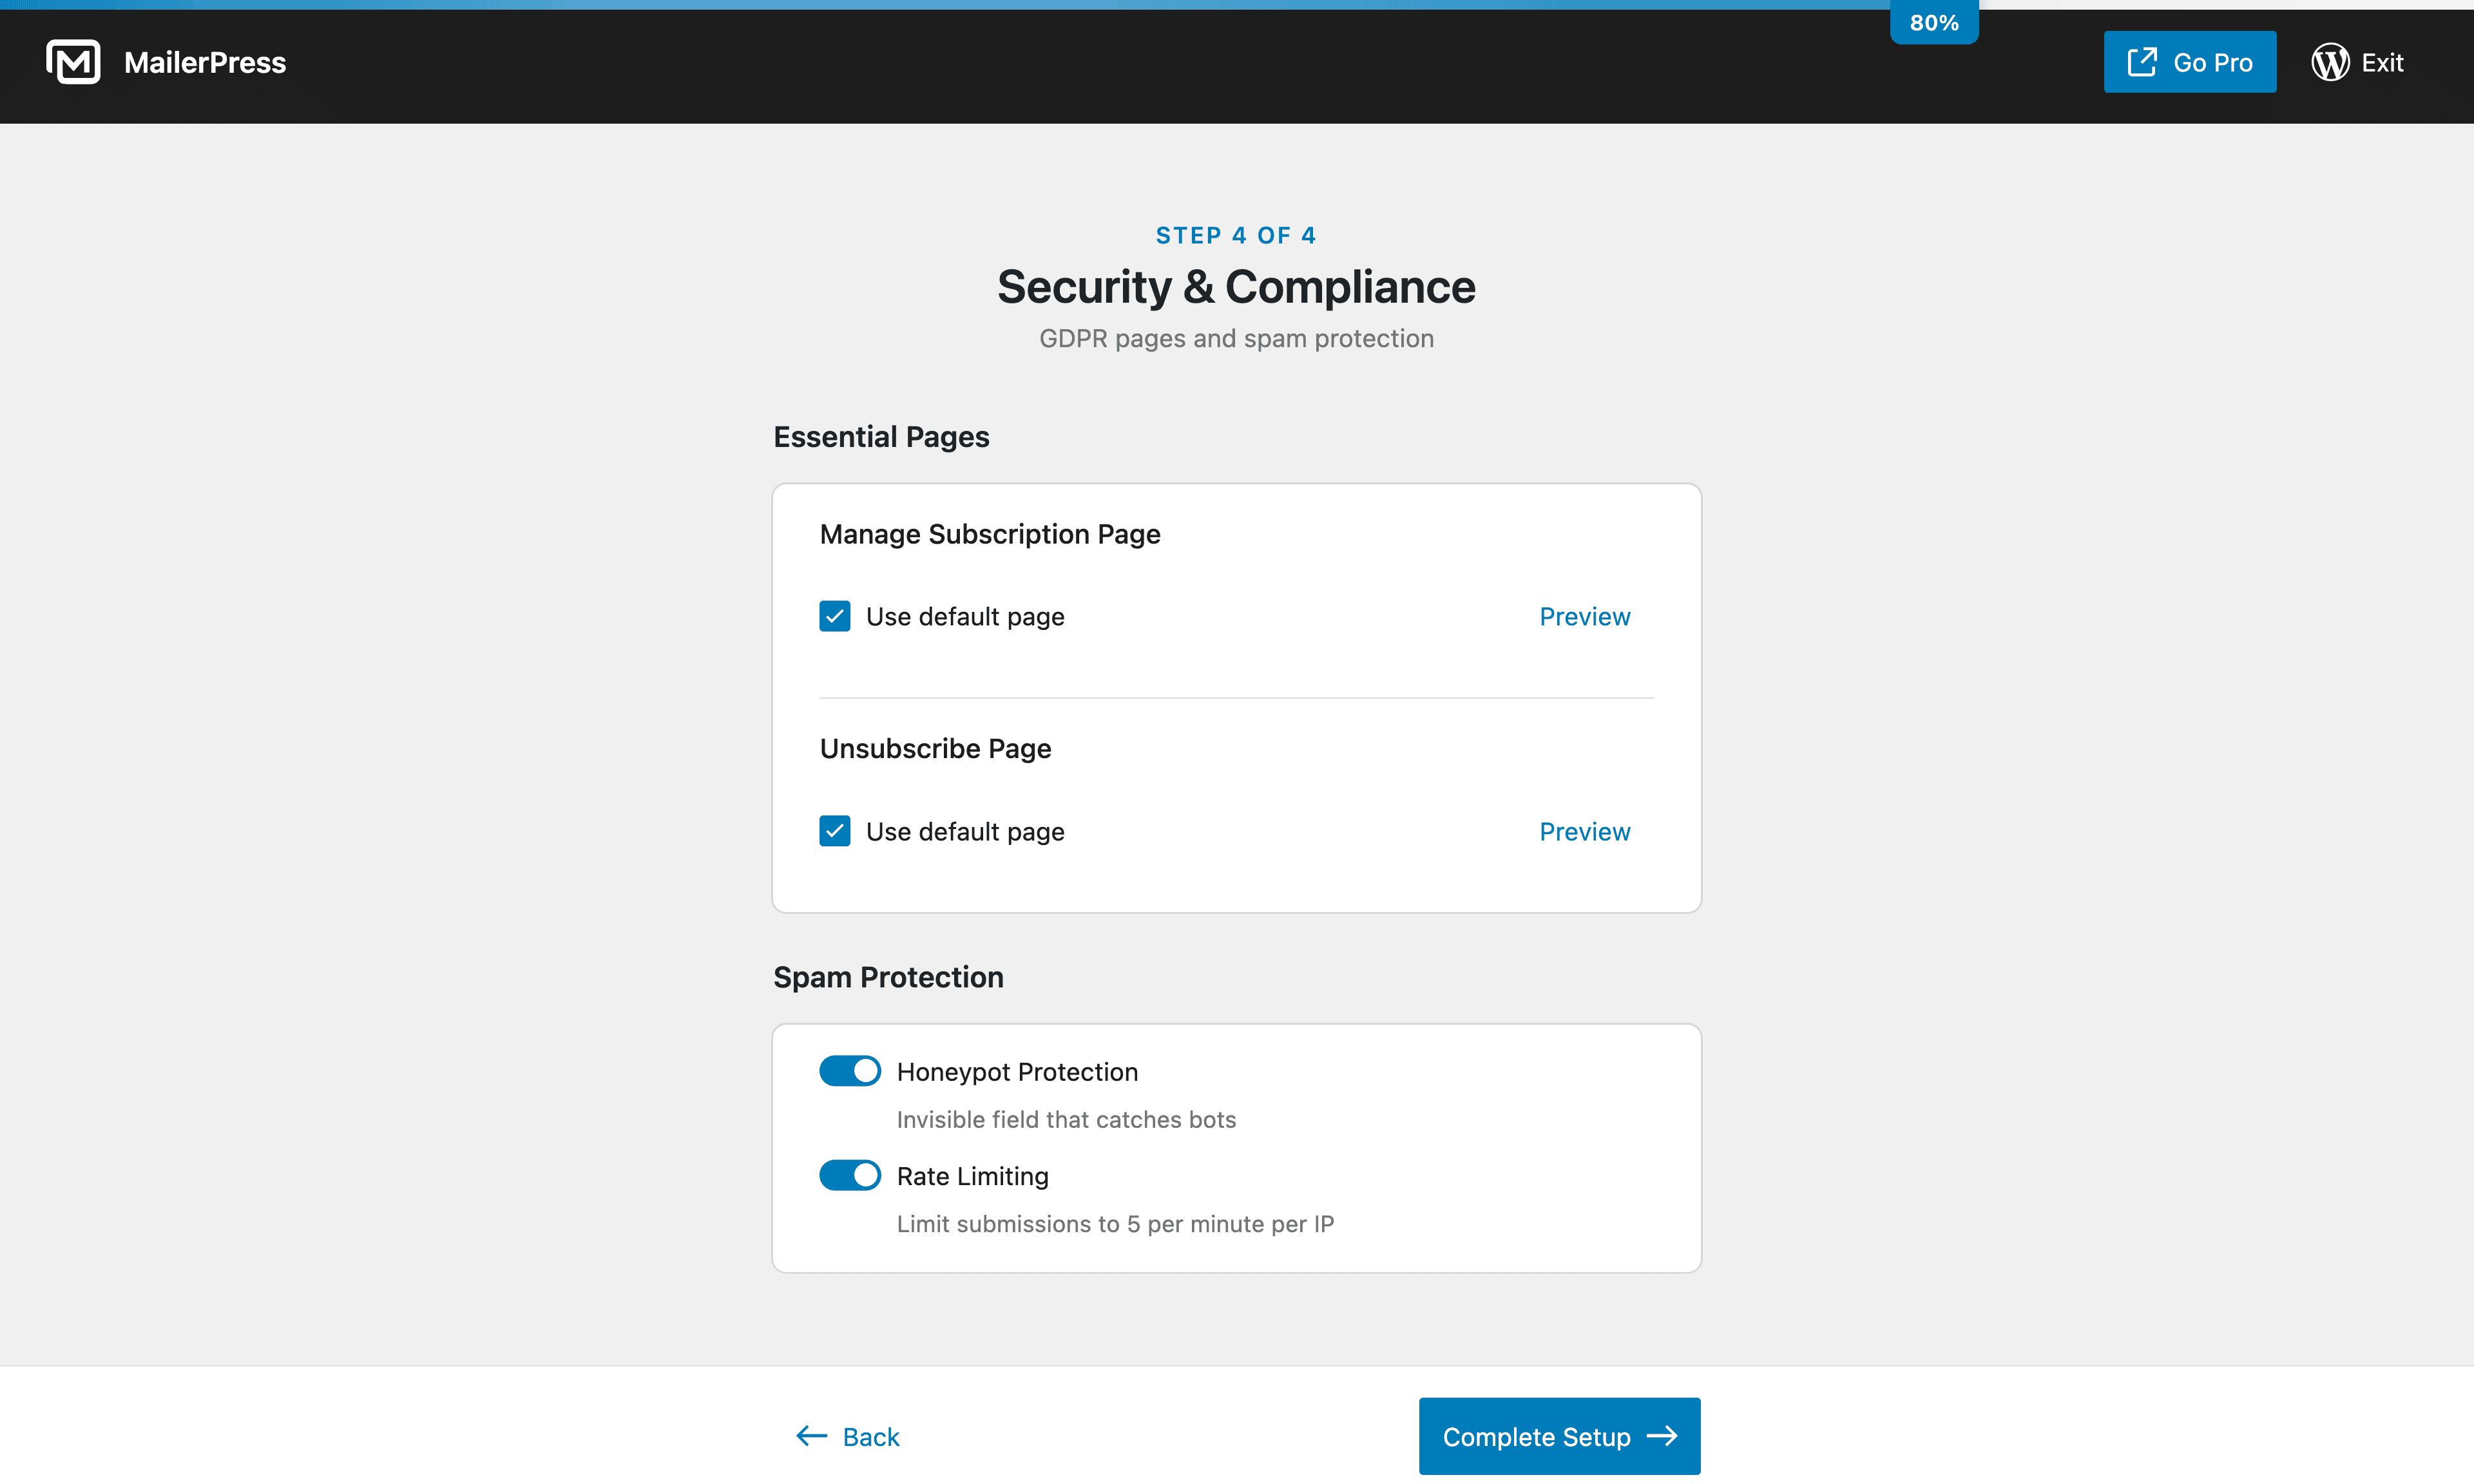The height and width of the screenshot is (1484, 2474).
Task: Uncheck default page for Manage Subscription
Action: tap(835, 616)
